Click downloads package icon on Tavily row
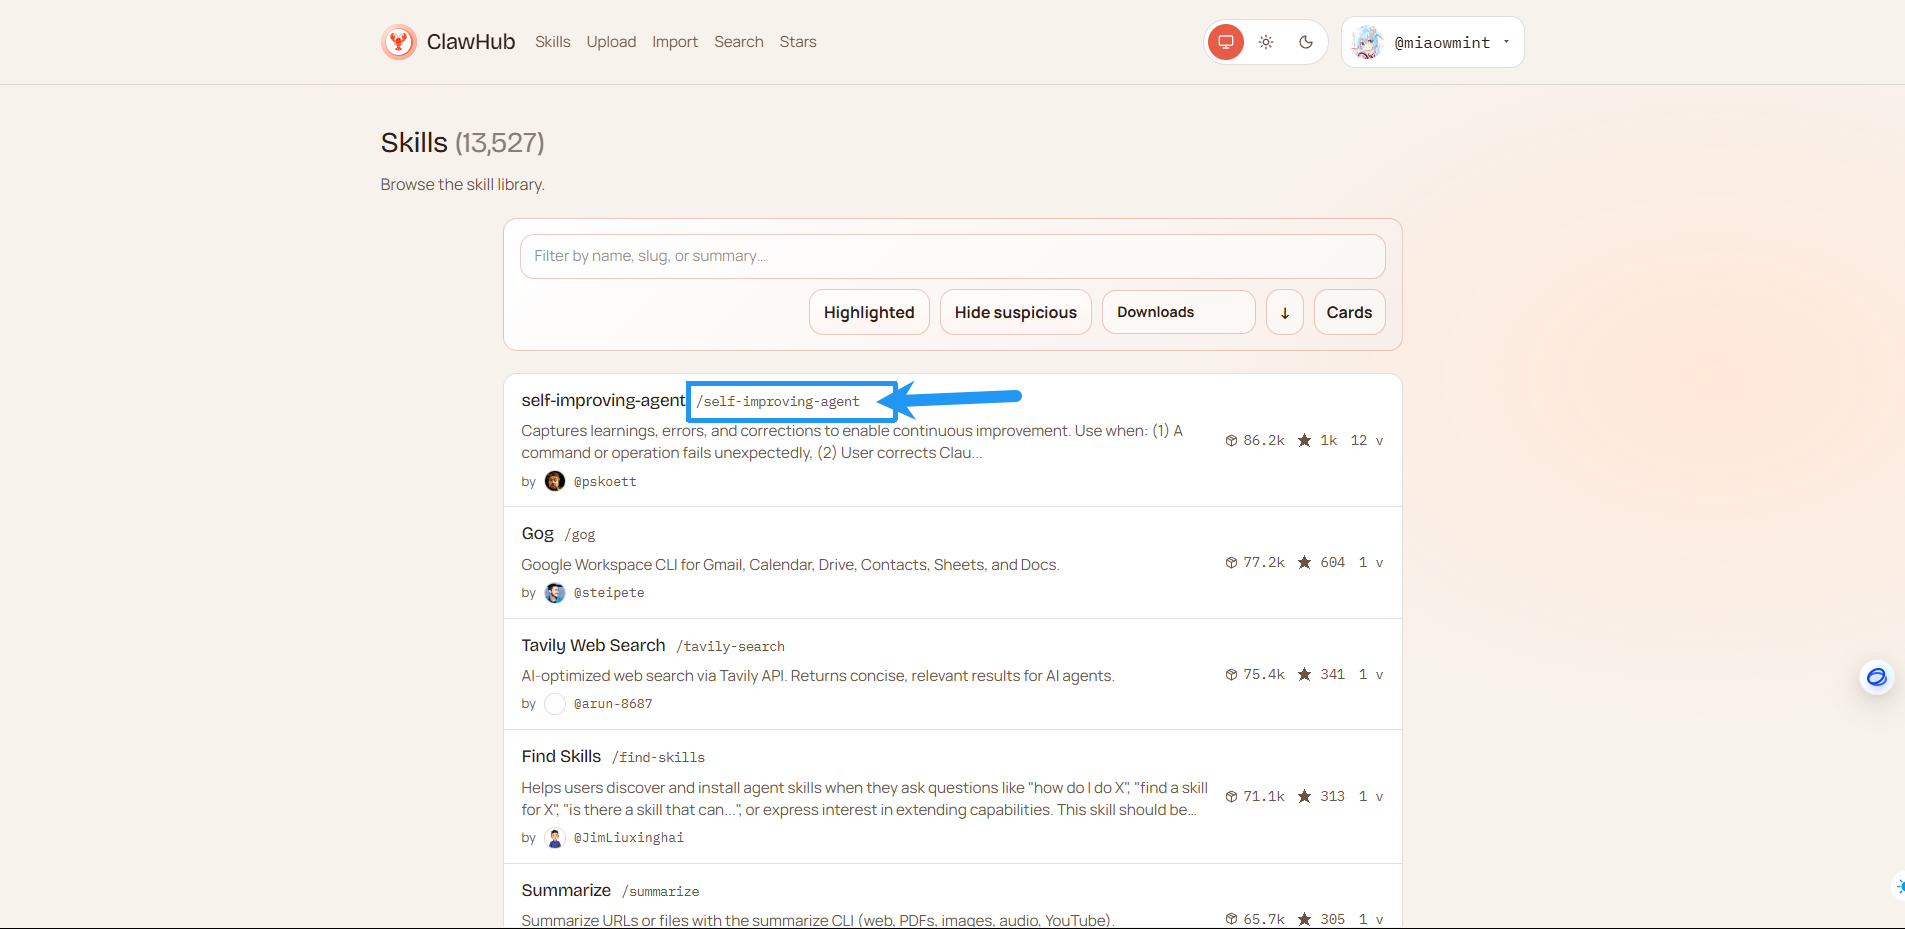 click(x=1231, y=675)
